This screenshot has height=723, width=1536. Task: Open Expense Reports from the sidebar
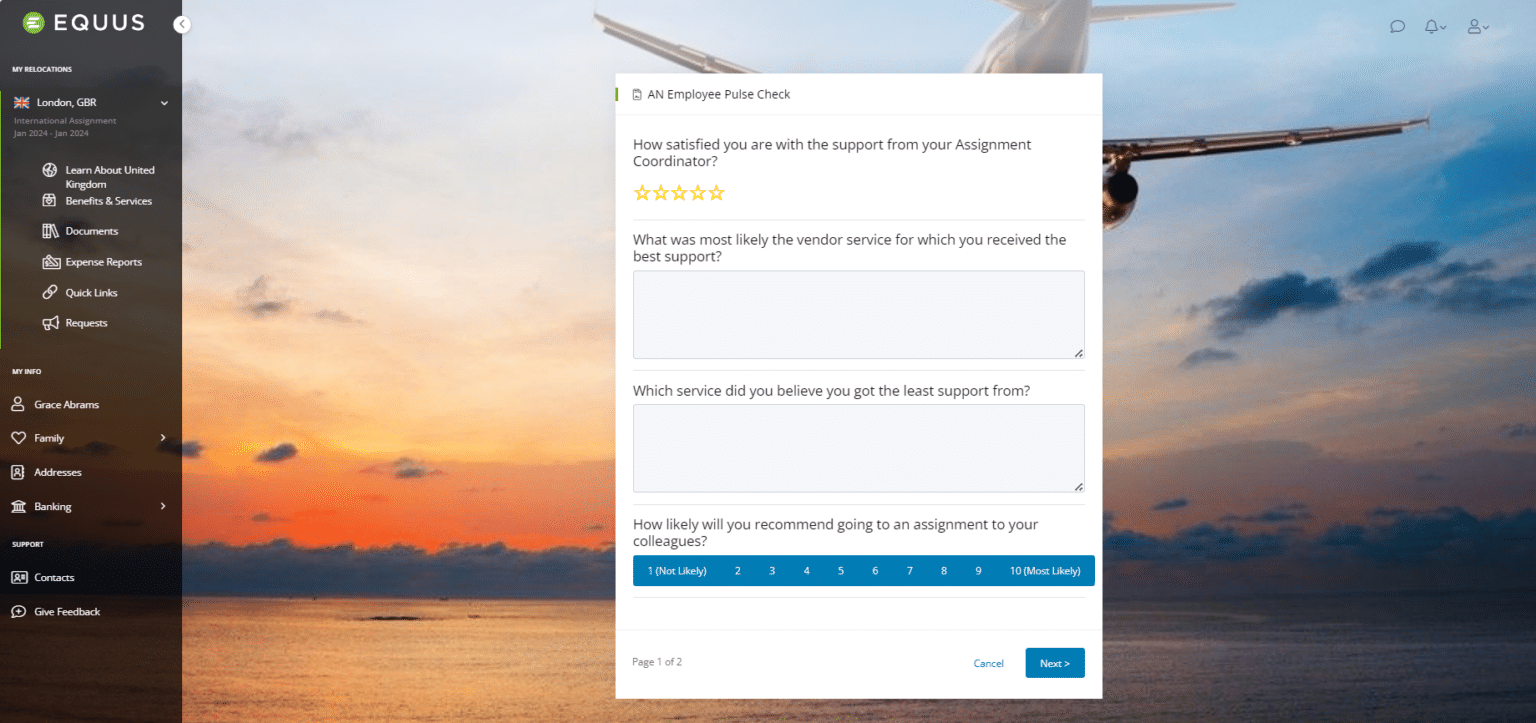(106, 261)
